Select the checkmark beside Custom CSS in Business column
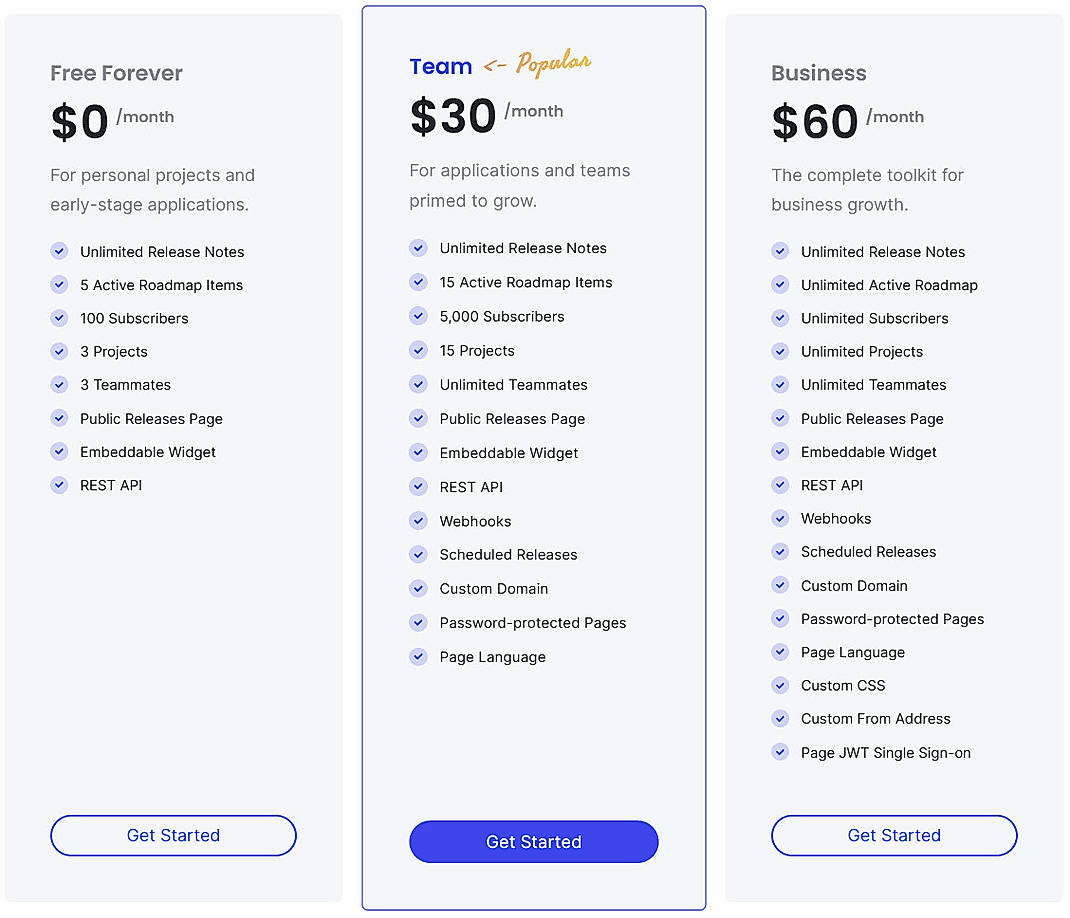The width and height of the screenshot is (1070, 918). pyautogui.click(x=779, y=685)
